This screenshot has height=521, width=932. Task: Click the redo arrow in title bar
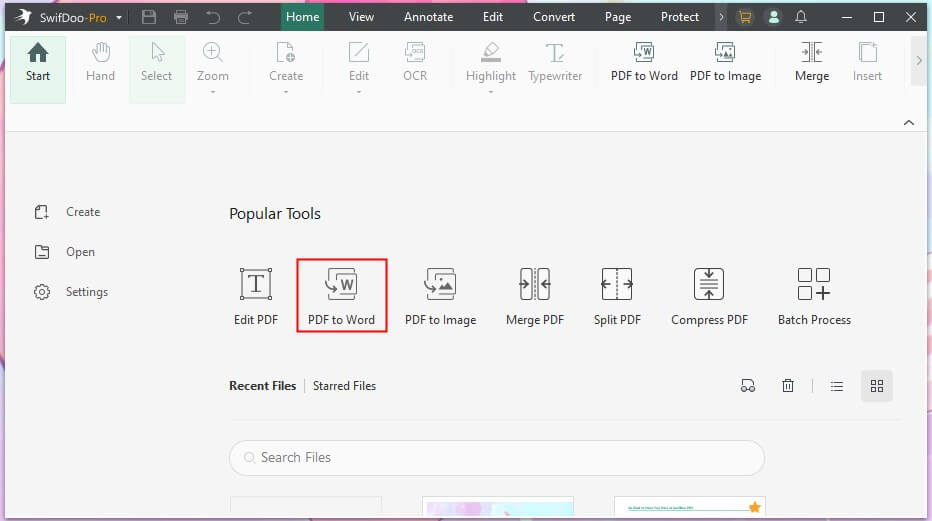tap(244, 17)
